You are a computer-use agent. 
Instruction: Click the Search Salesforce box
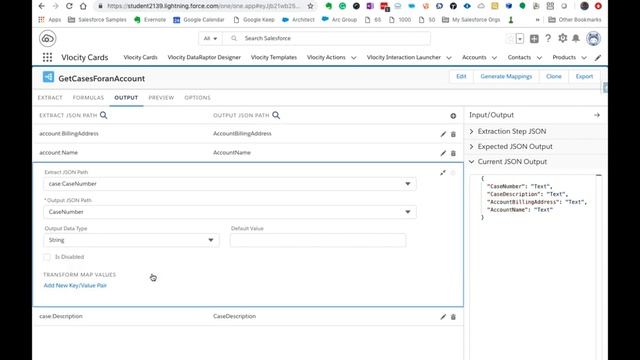327,38
